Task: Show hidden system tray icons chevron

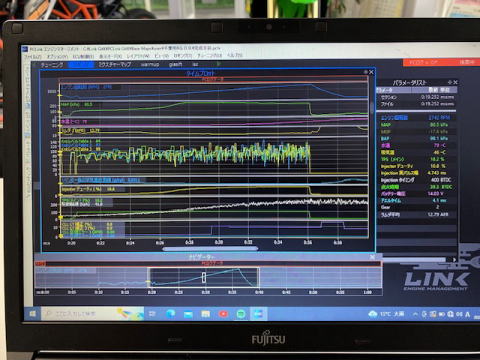Action: click(415, 314)
